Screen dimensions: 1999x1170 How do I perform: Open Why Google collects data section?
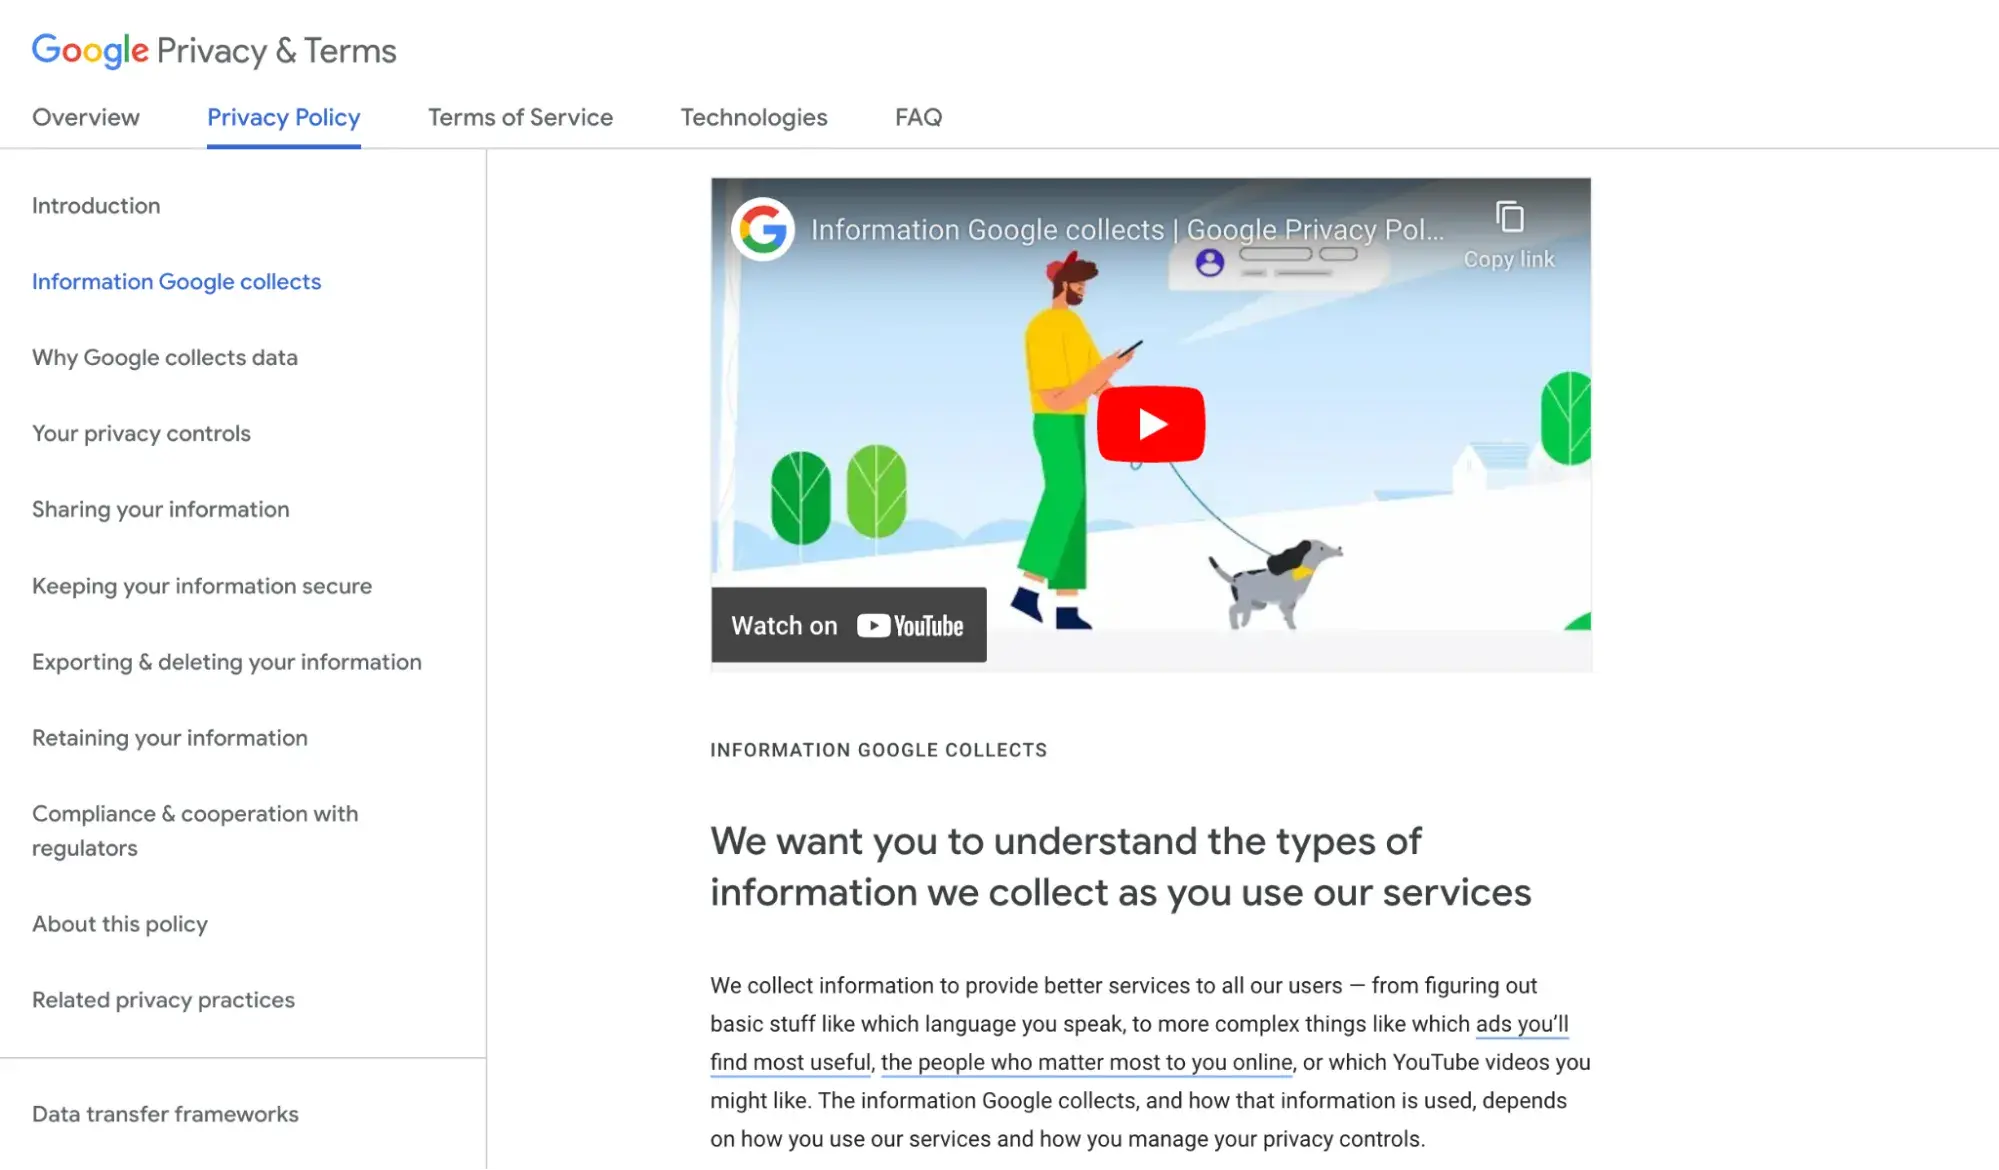click(165, 358)
